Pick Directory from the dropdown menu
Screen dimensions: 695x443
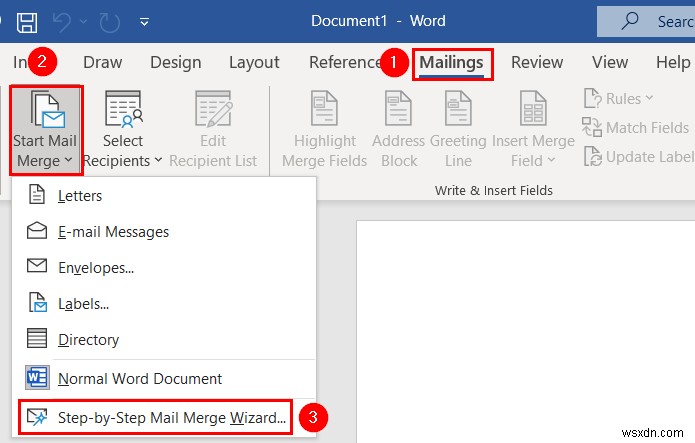pos(164,339)
